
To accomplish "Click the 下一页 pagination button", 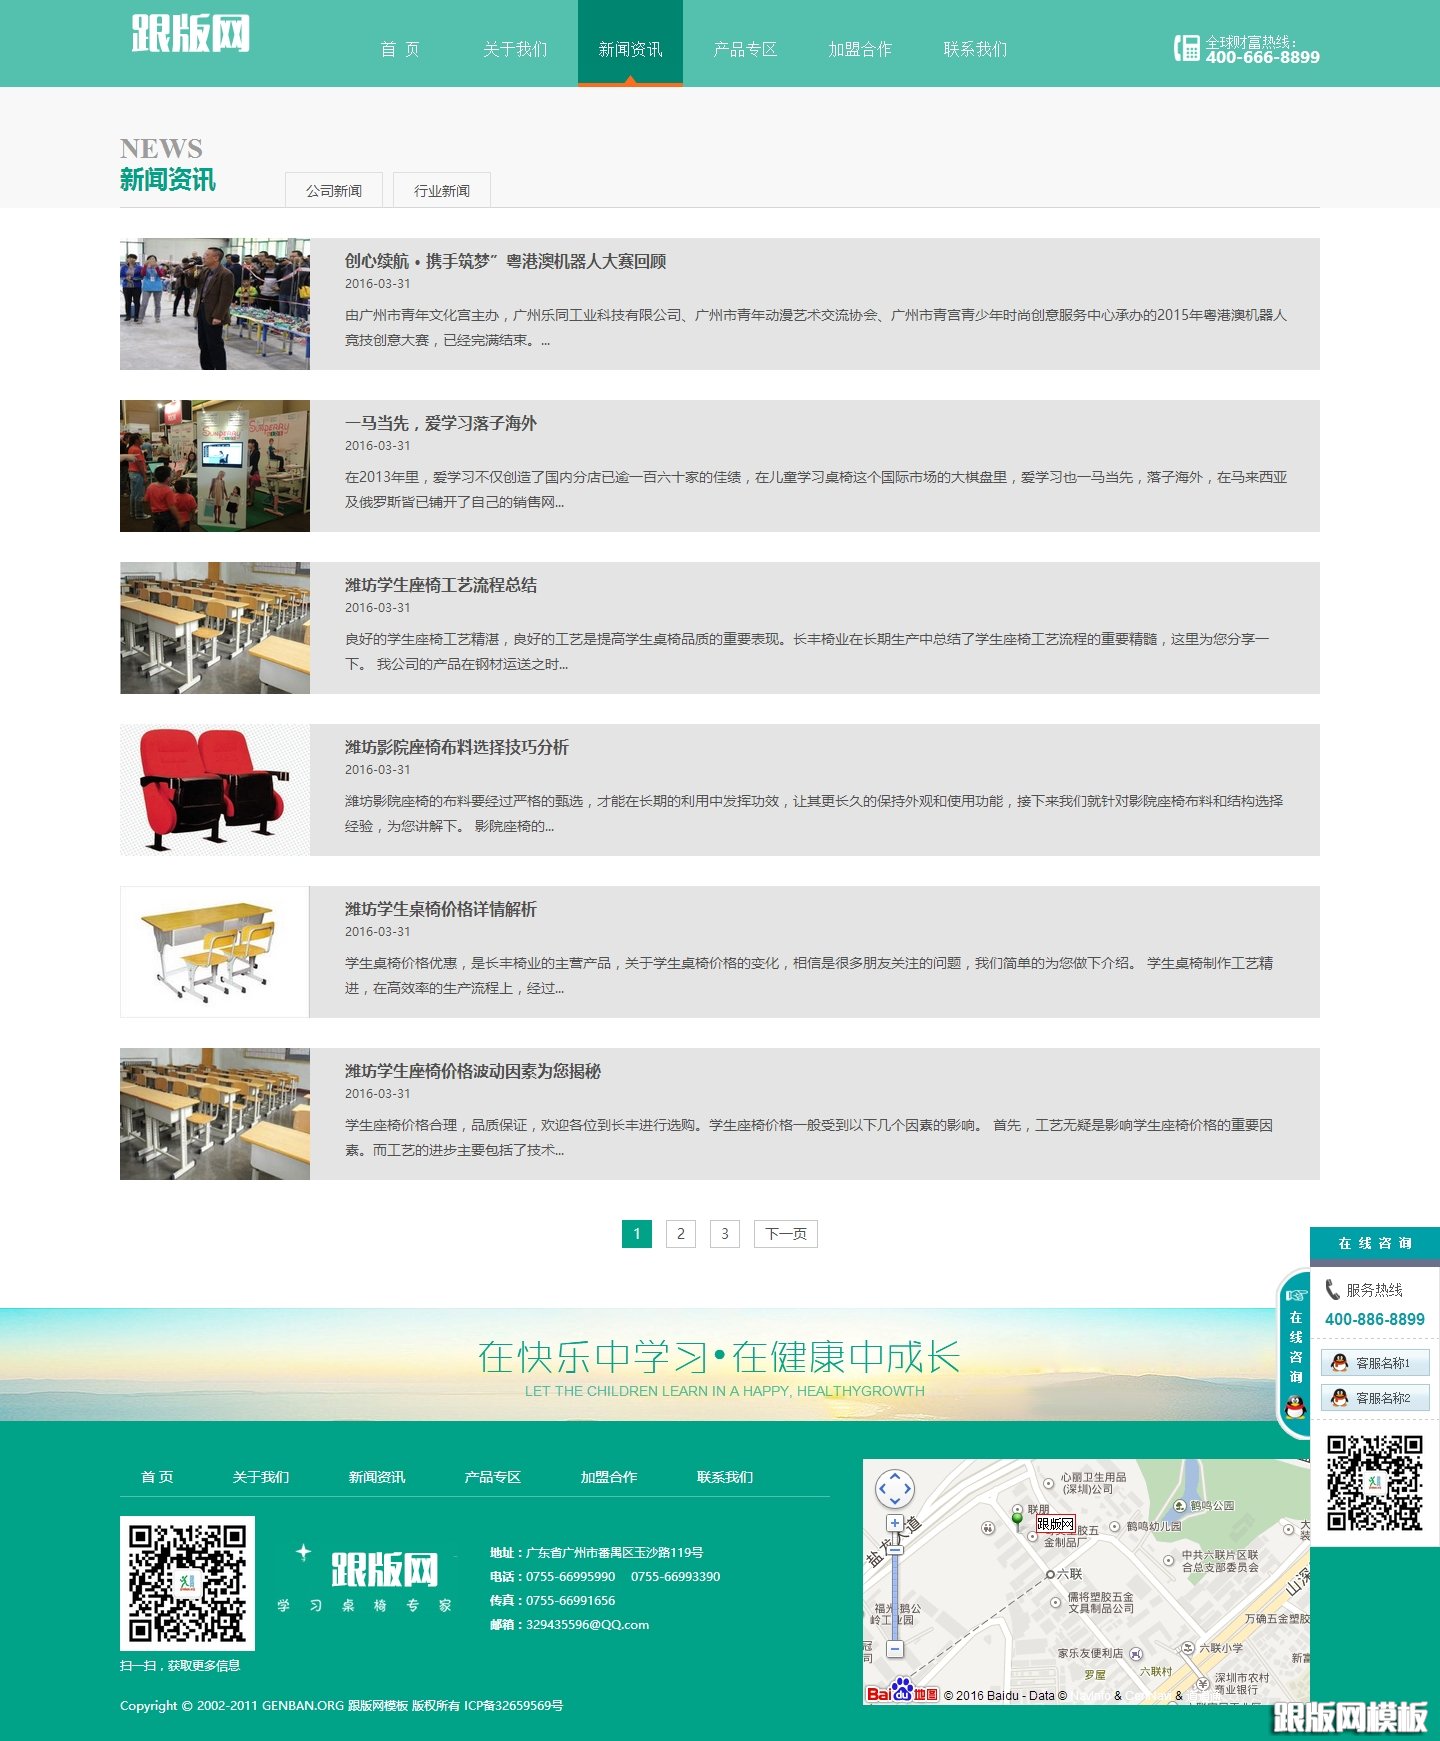I will tap(785, 1234).
